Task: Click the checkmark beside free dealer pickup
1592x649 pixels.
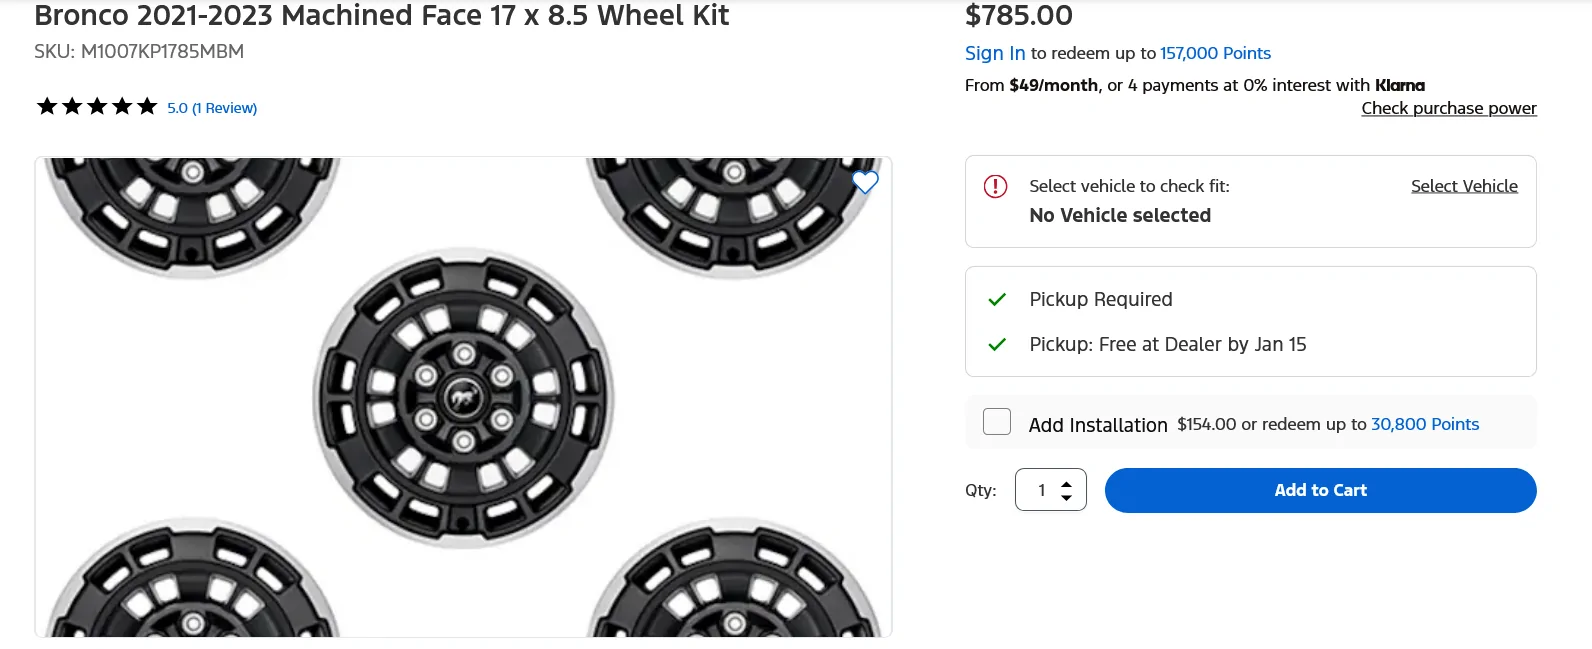Action: click(996, 344)
